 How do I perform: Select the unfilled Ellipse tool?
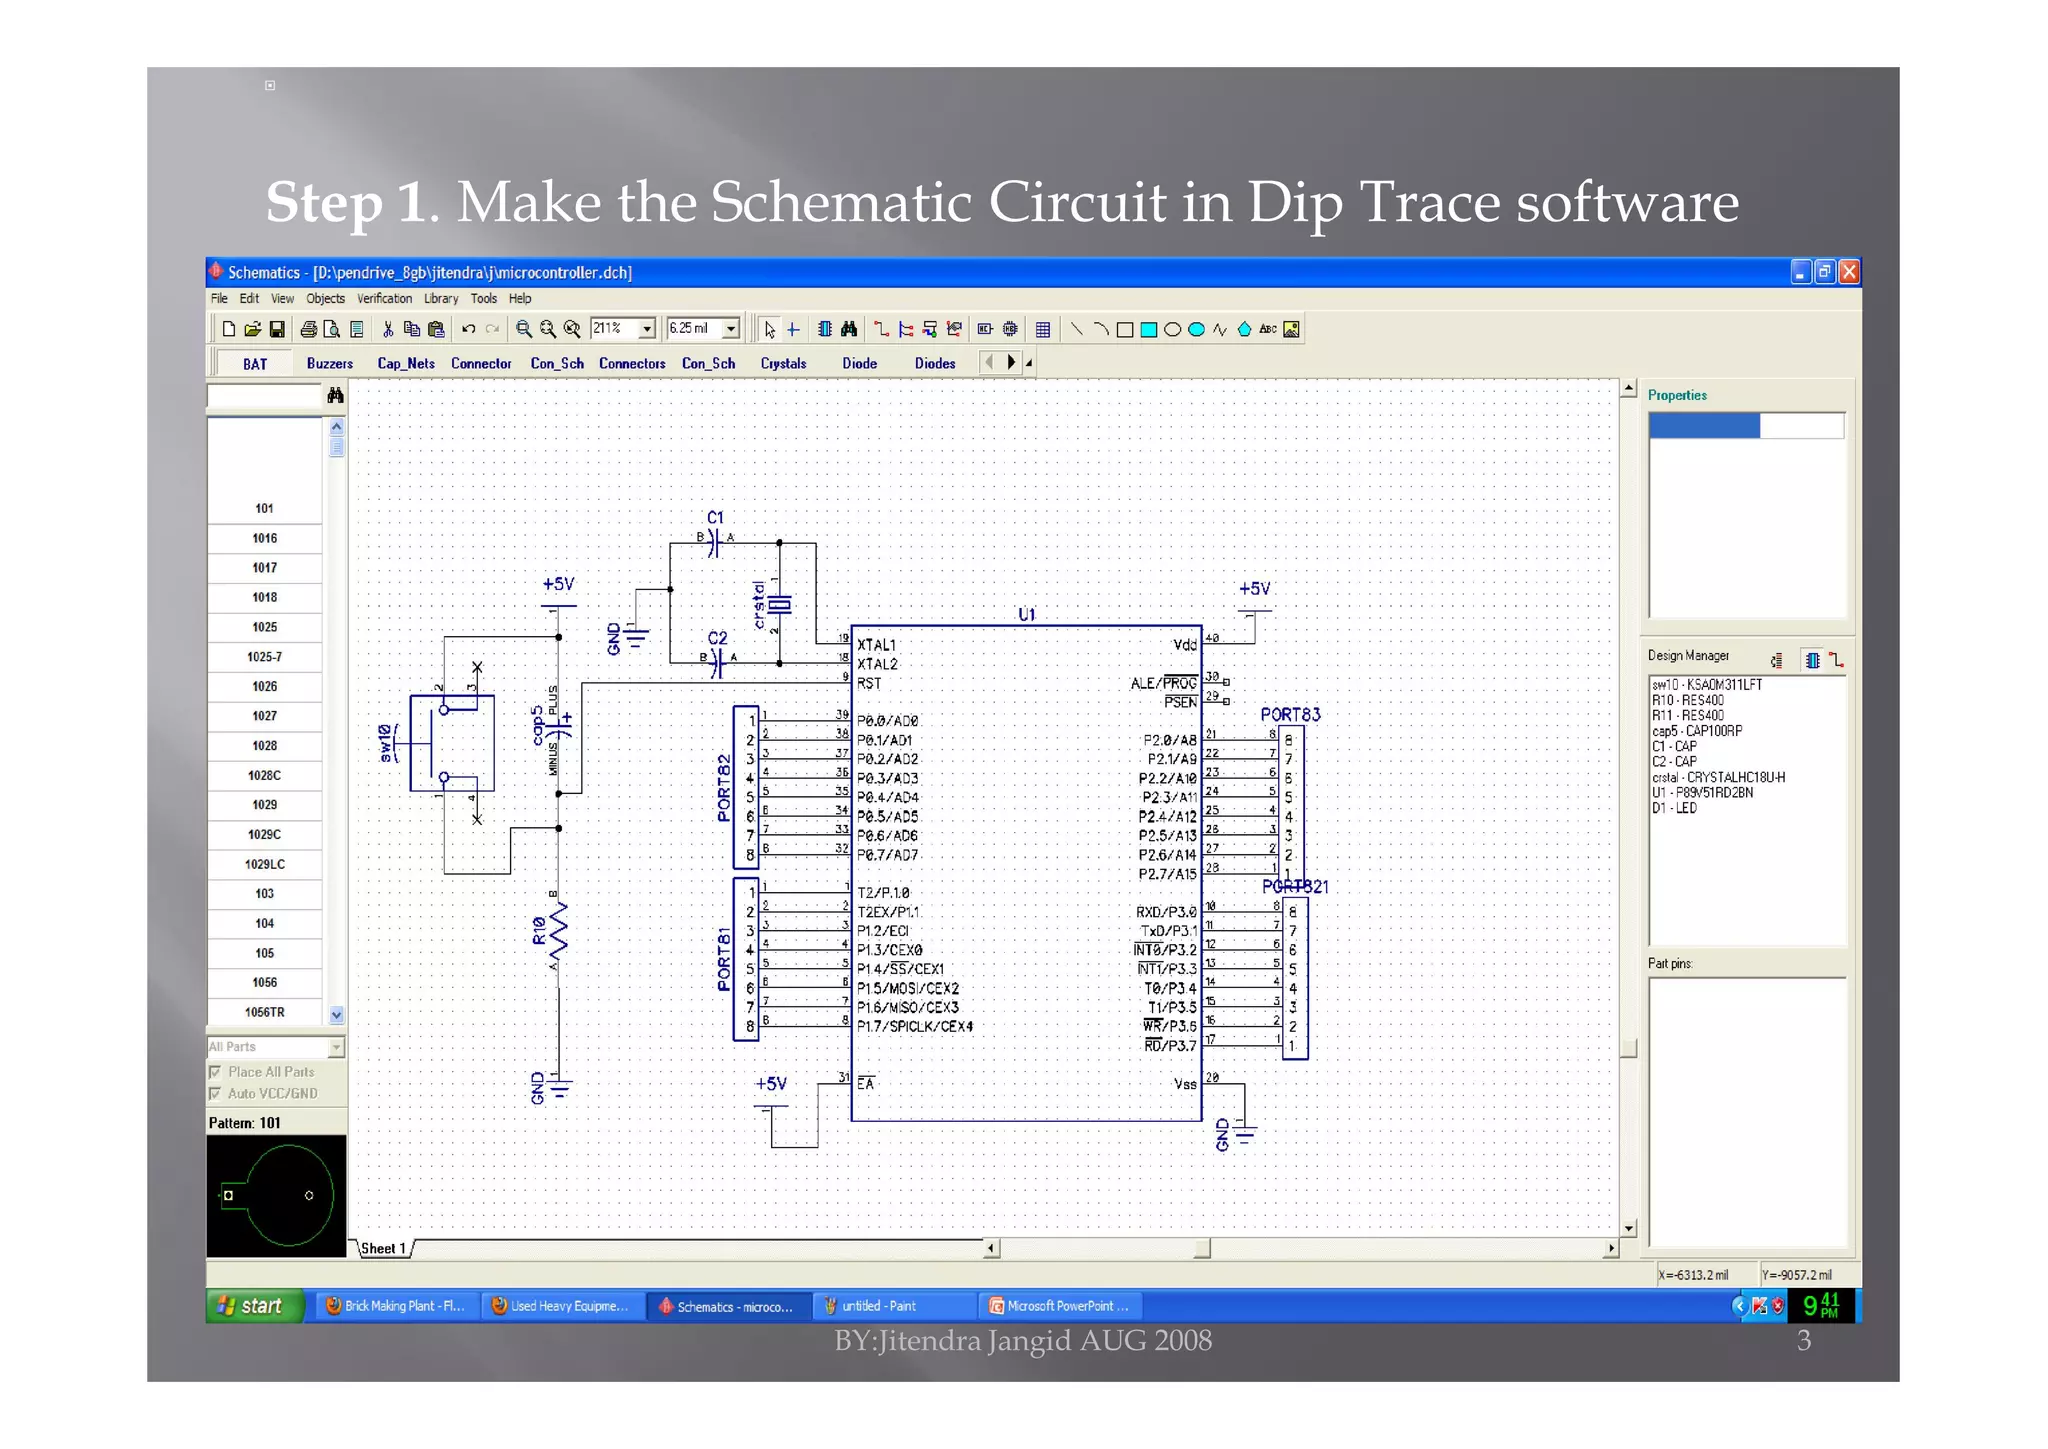tap(1172, 329)
